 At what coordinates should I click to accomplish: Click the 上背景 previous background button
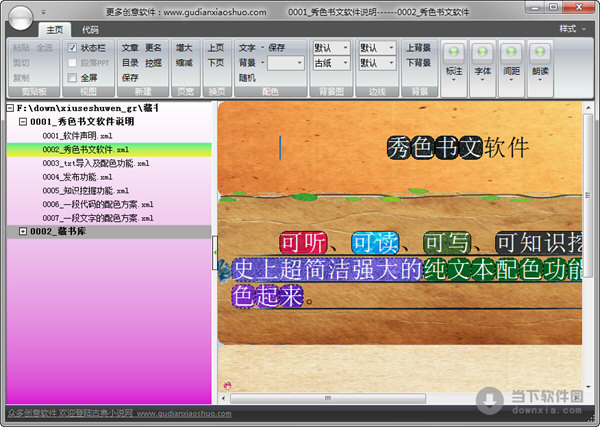[419, 48]
